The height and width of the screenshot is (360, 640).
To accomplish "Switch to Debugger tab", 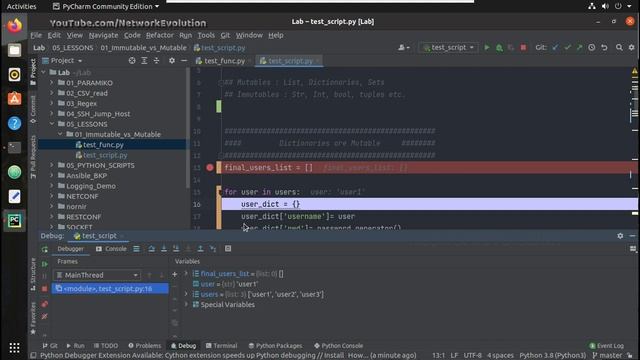I will [x=70, y=249].
